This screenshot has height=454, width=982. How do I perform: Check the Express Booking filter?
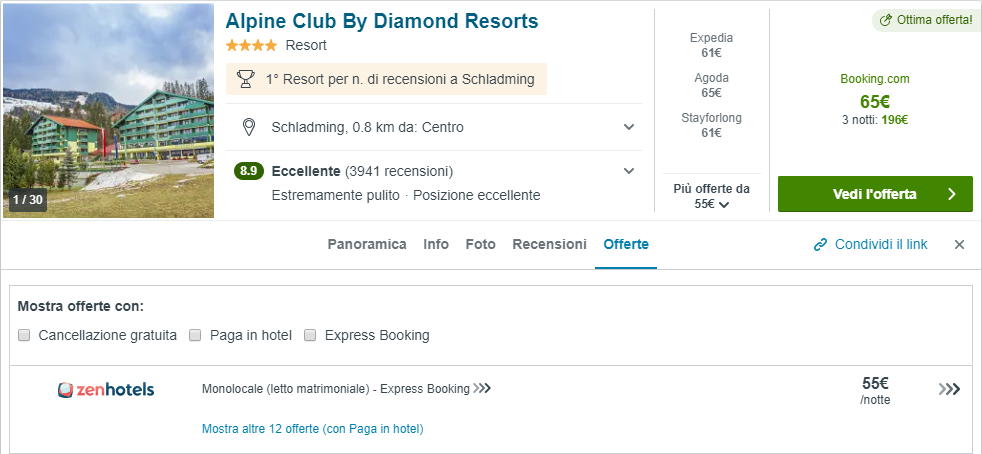coord(310,335)
